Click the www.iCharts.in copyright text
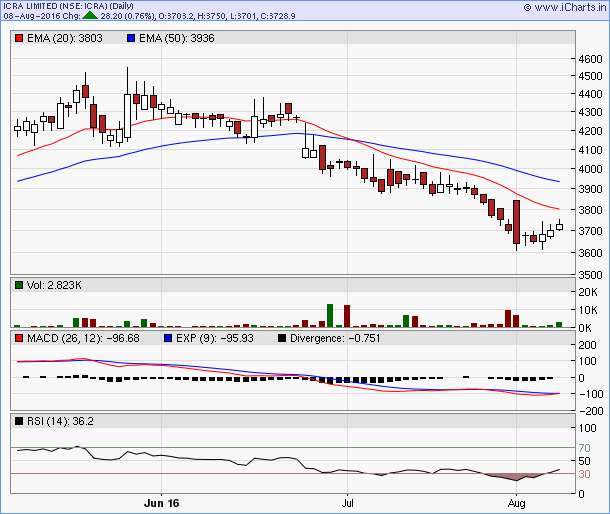This screenshot has width=610, height=514. pyautogui.click(x=565, y=7)
